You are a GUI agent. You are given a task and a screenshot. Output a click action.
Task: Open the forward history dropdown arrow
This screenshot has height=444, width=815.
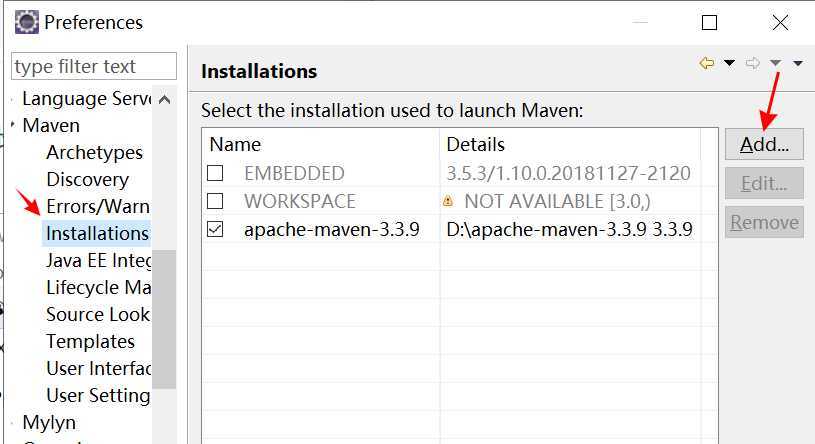click(775, 63)
